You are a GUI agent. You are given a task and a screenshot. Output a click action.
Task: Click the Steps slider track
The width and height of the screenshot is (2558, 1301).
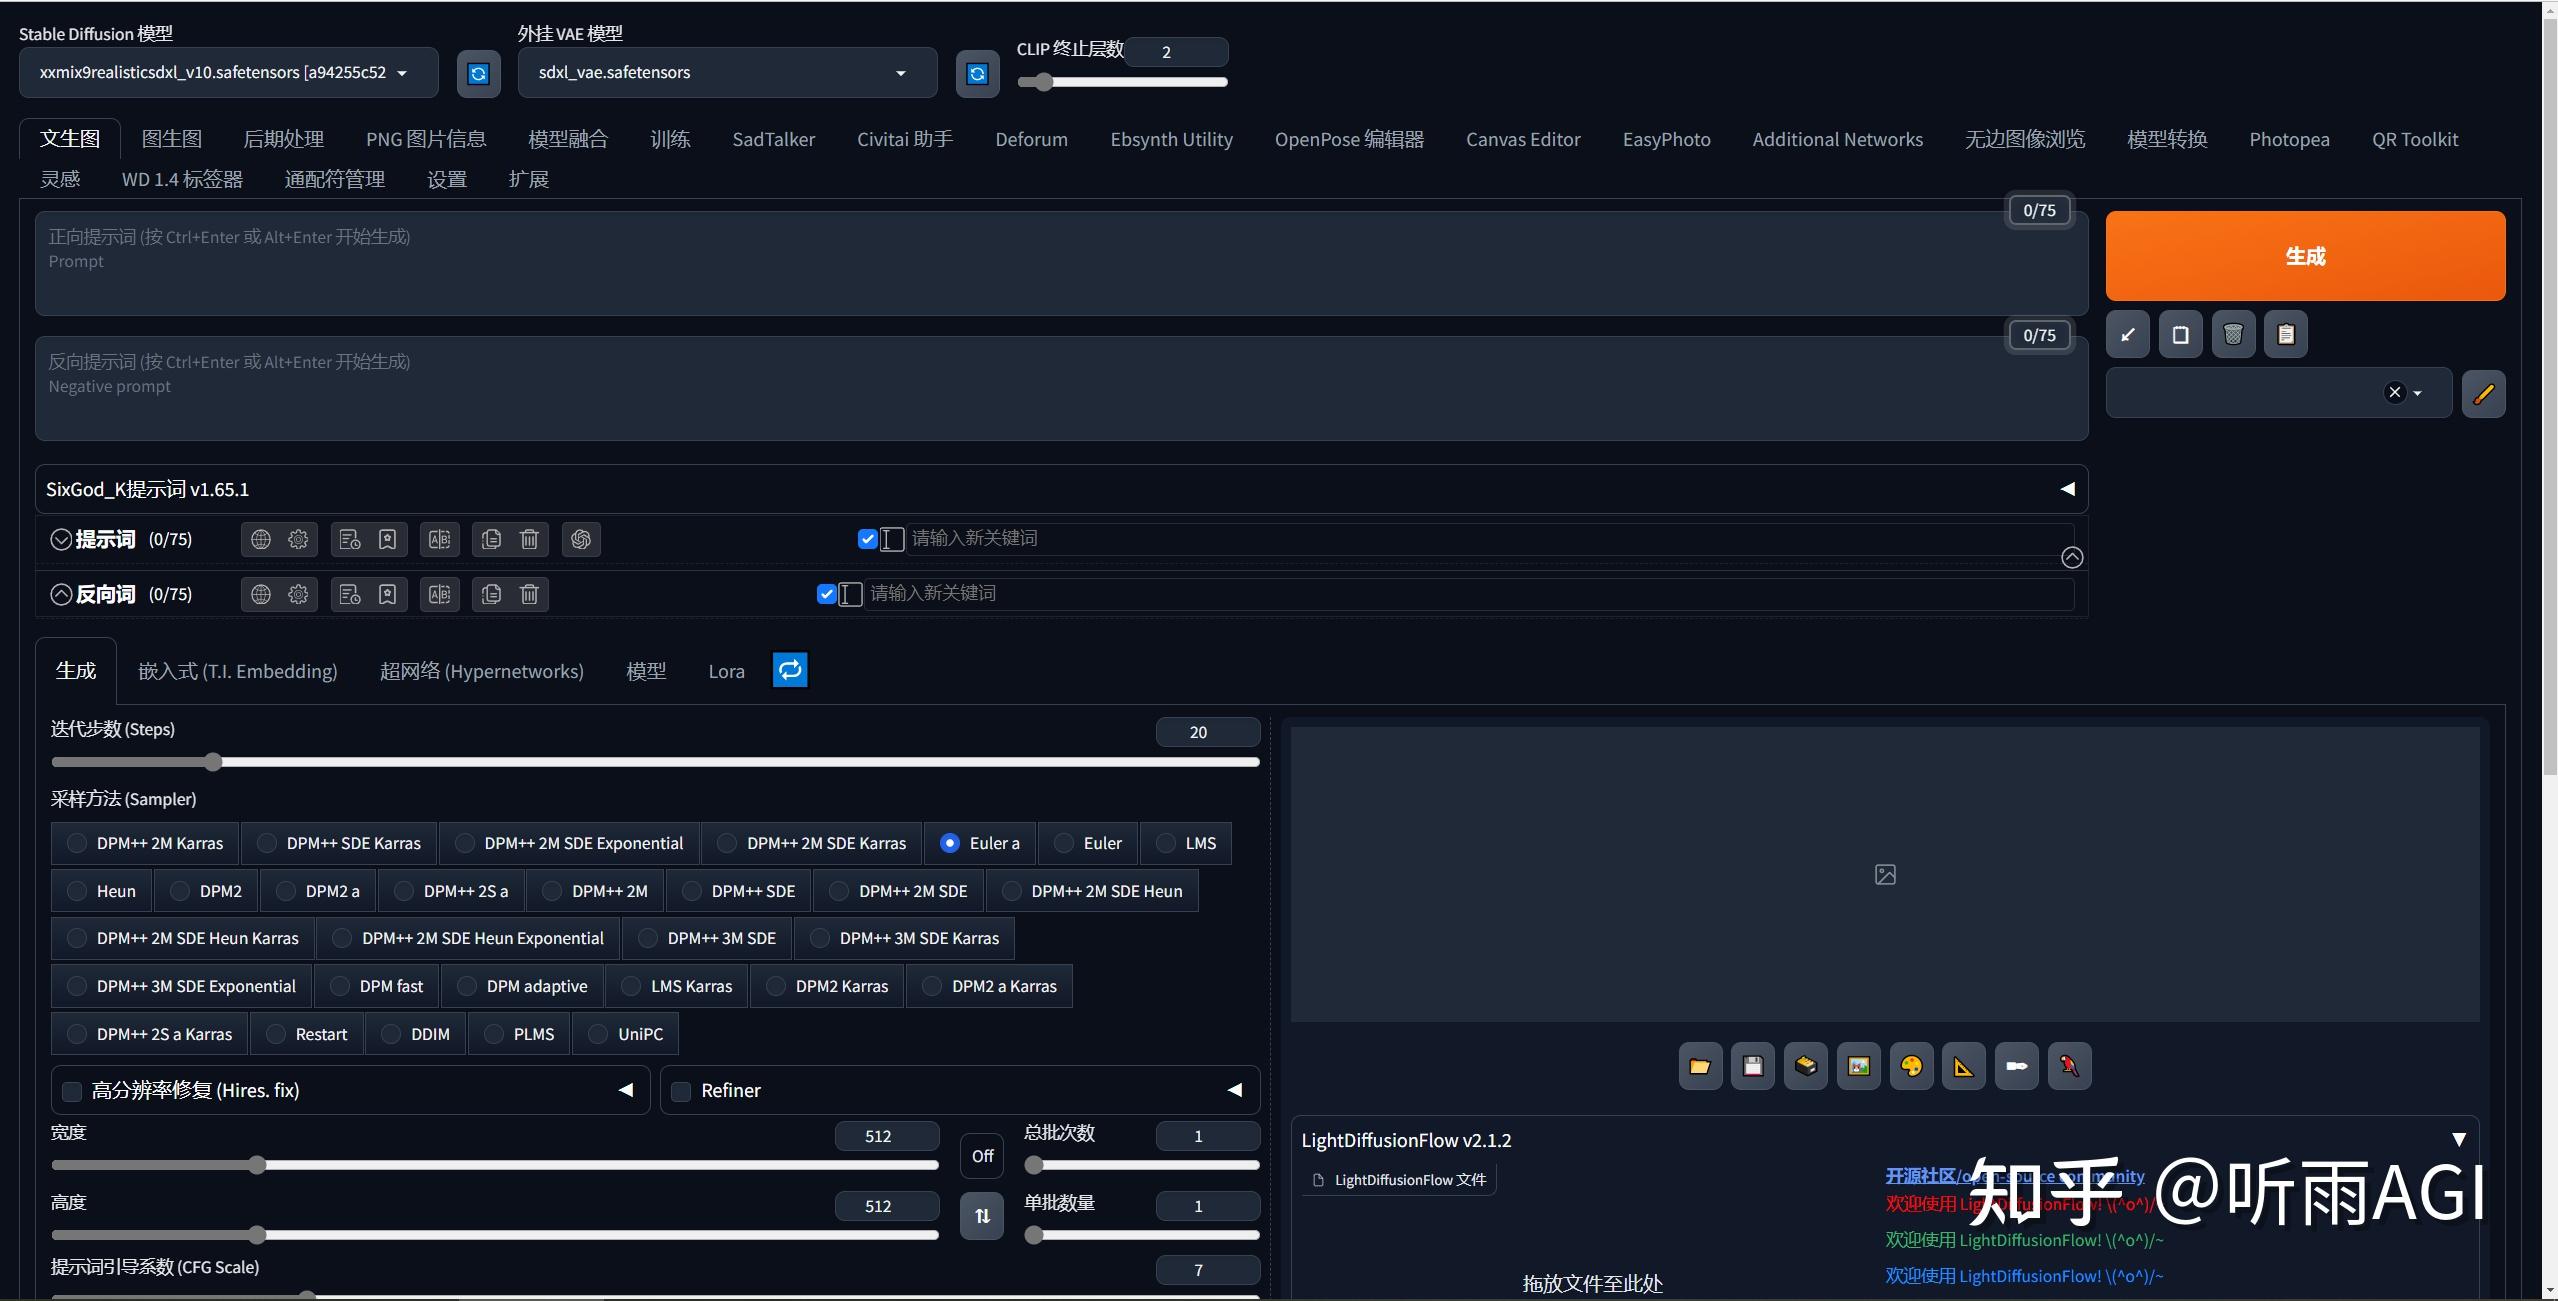654,762
